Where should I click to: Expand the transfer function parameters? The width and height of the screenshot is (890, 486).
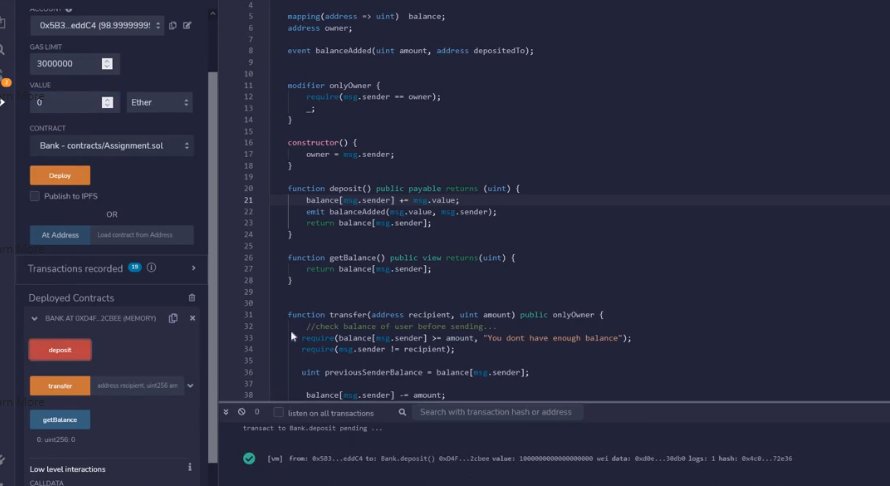coord(191,386)
